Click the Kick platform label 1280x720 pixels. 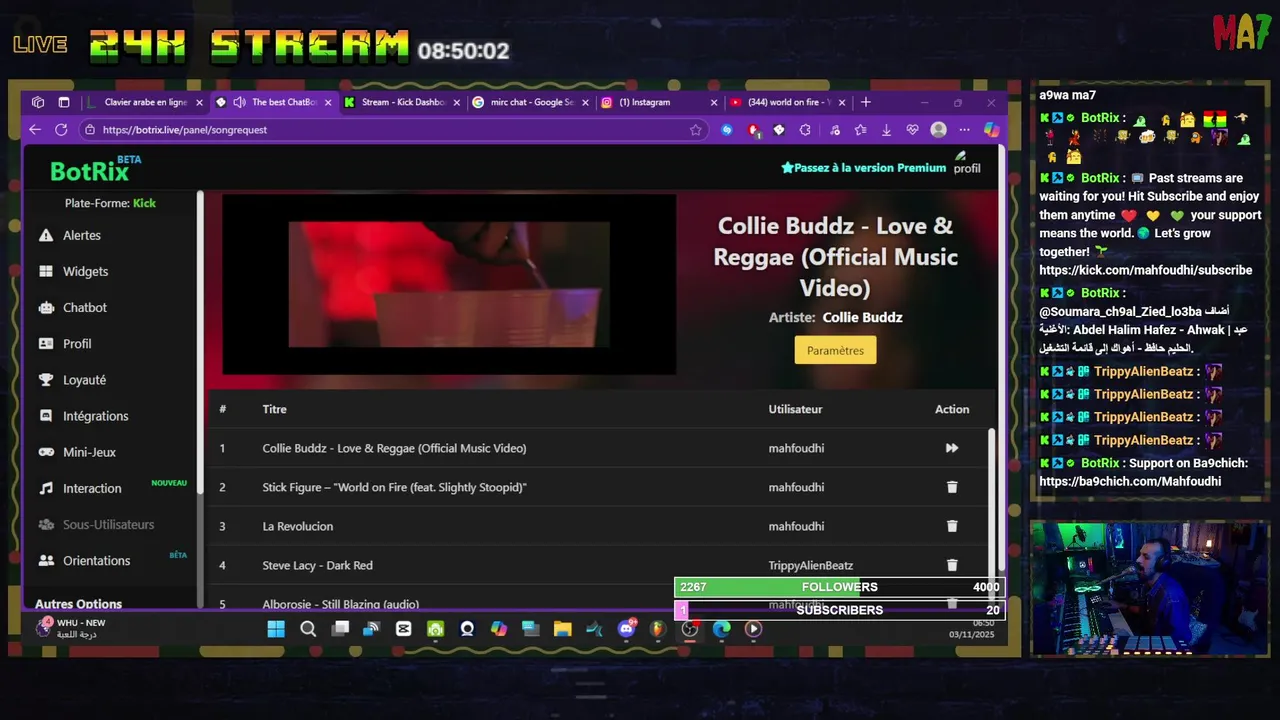point(144,203)
